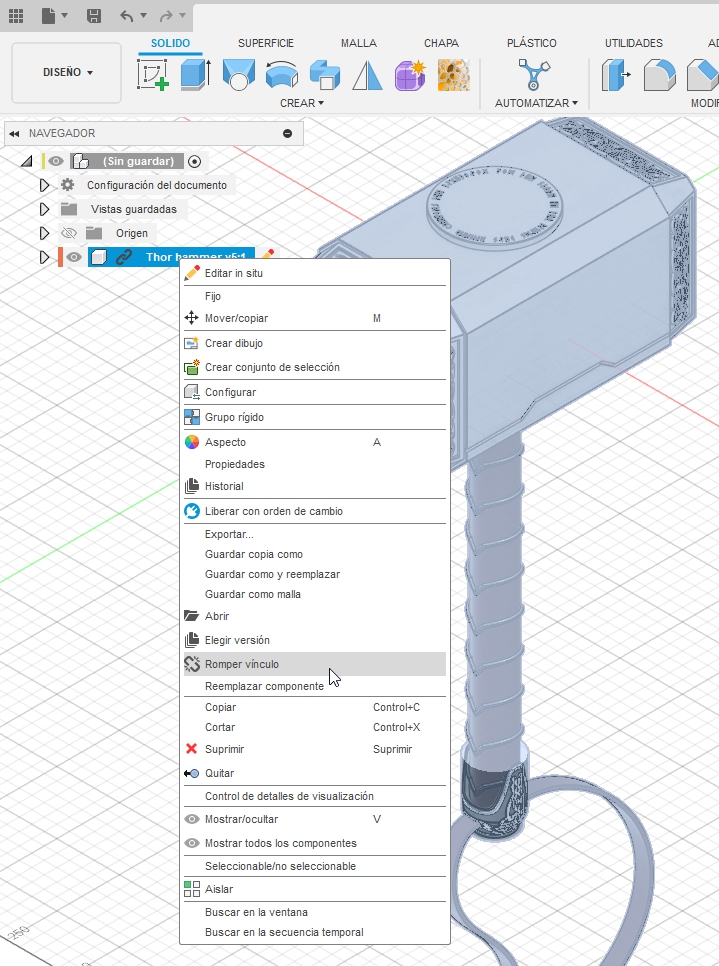The height and width of the screenshot is (966, 719).
Task: Click Aspecto color wheel menu entry
Action: point(225,442)
